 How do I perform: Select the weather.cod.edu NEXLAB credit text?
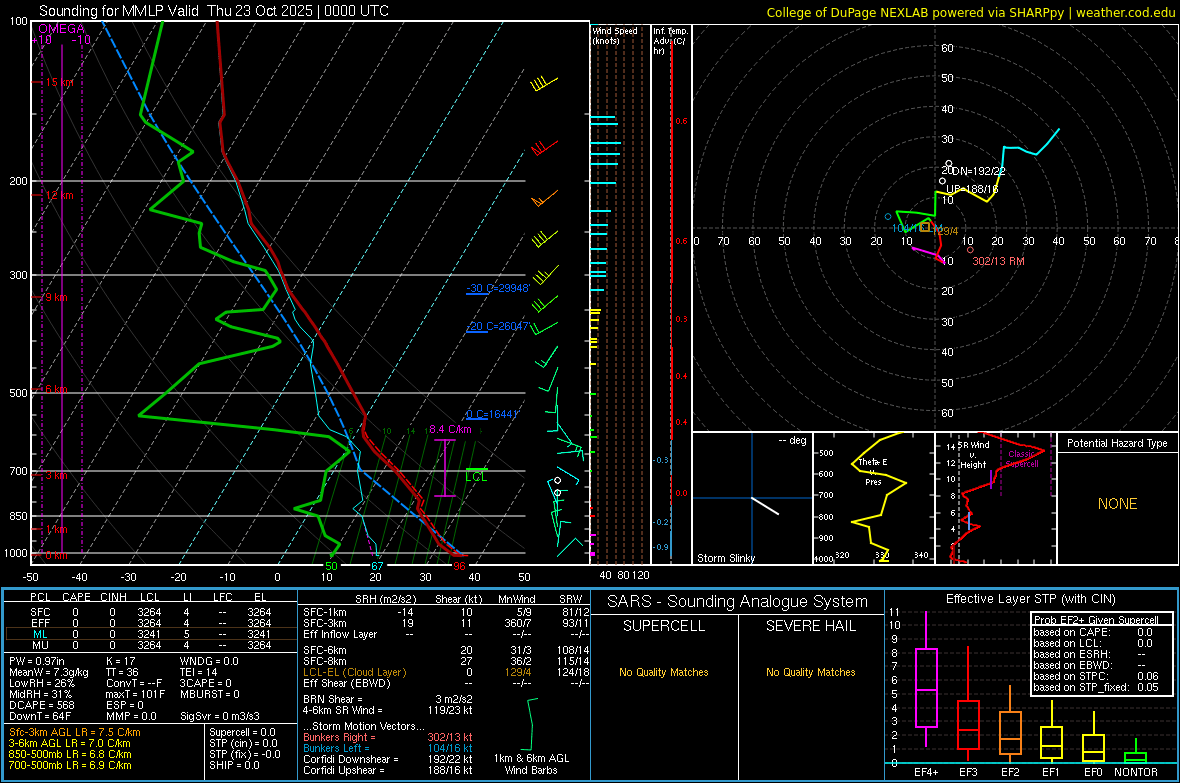tap(970, 12)
